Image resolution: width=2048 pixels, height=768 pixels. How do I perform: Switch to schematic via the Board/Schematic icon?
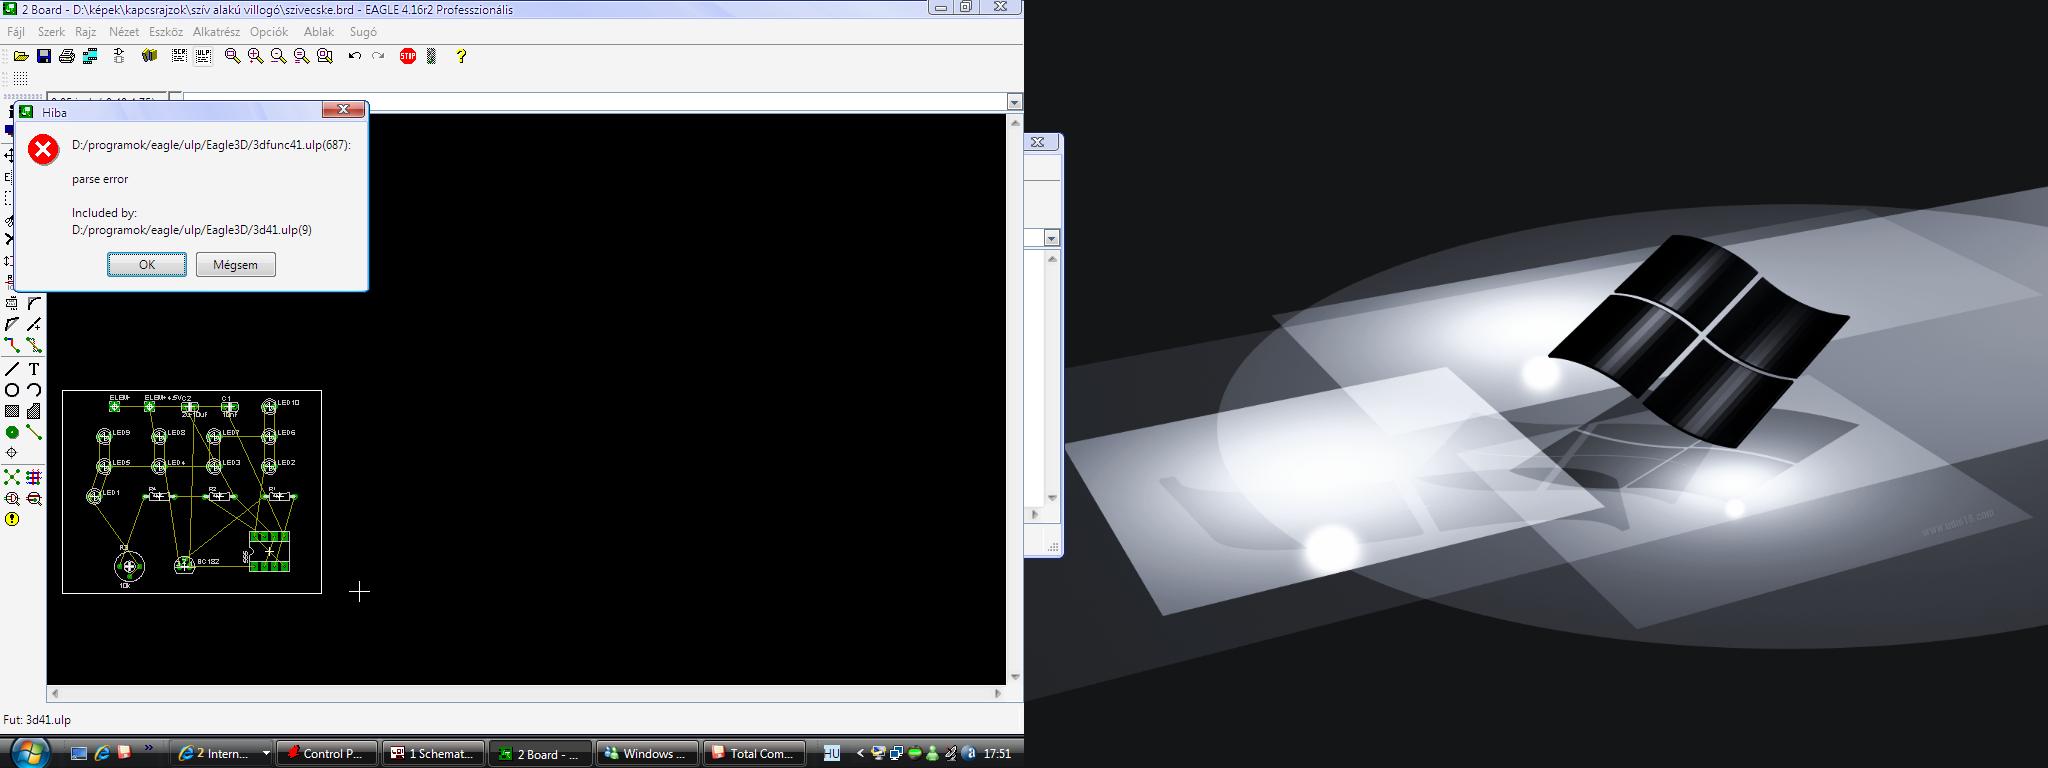(x=119, y=56)
